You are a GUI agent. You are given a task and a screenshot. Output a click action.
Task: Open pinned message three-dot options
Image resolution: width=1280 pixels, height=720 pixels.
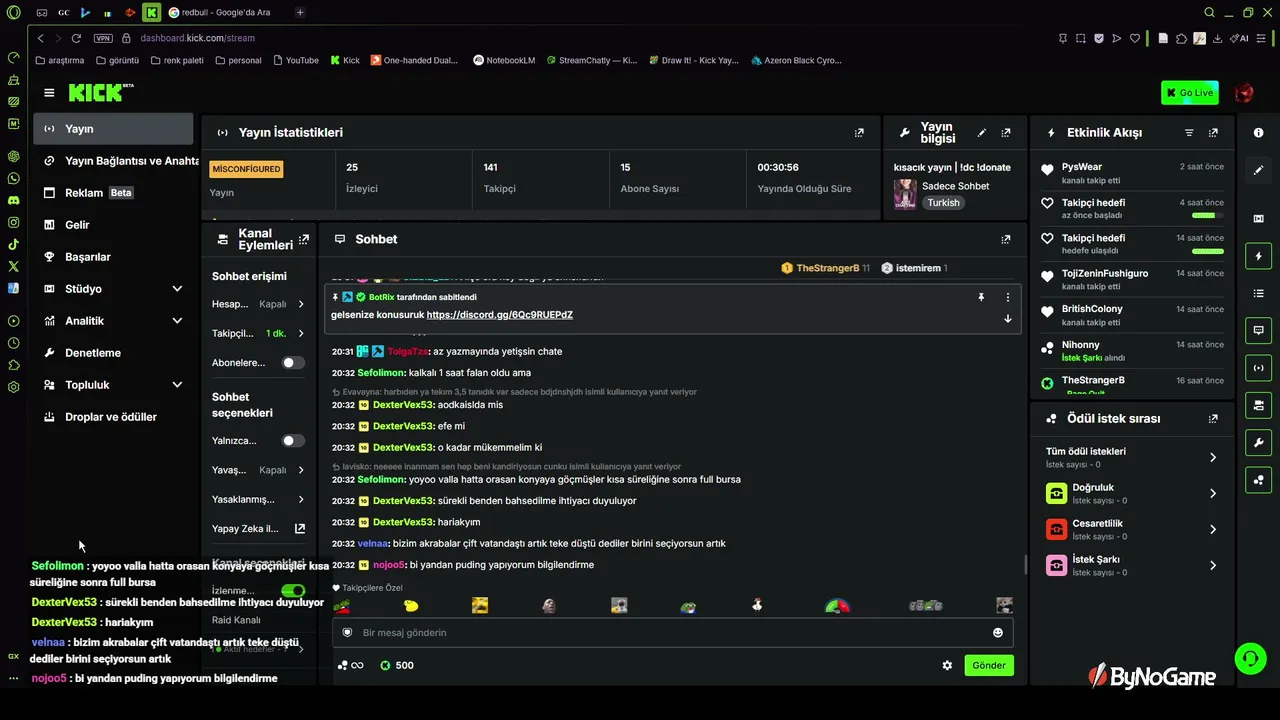coord(1008,297)
